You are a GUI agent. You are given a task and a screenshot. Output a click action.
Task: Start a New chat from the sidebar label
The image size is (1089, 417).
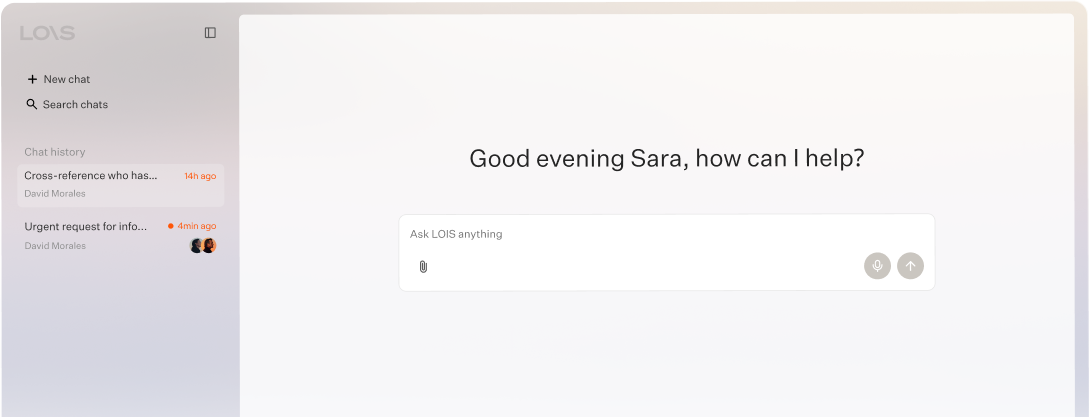pos(67,79)
